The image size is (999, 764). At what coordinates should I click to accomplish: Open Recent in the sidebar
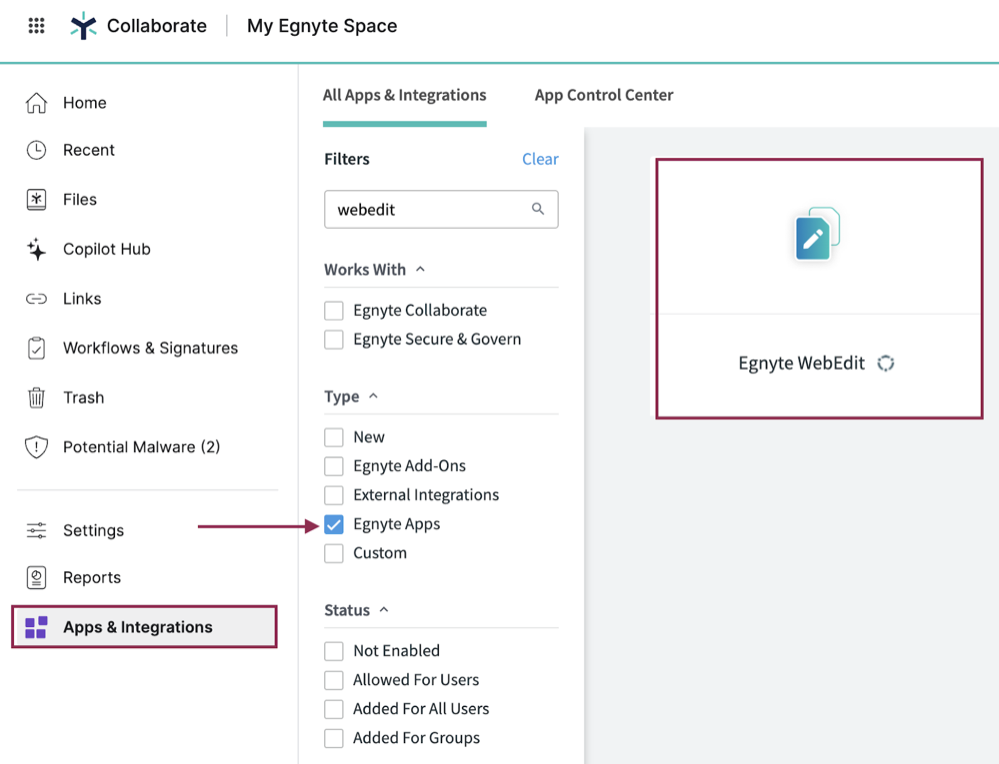89,150
